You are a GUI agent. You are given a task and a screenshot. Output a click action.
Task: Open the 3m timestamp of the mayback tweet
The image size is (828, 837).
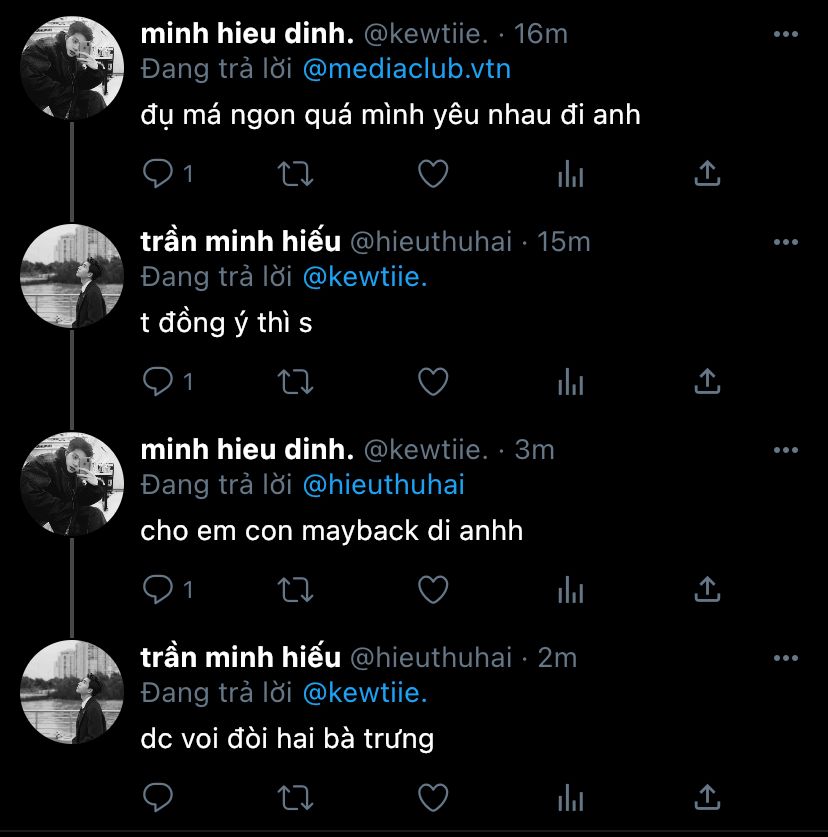point(534,450)
